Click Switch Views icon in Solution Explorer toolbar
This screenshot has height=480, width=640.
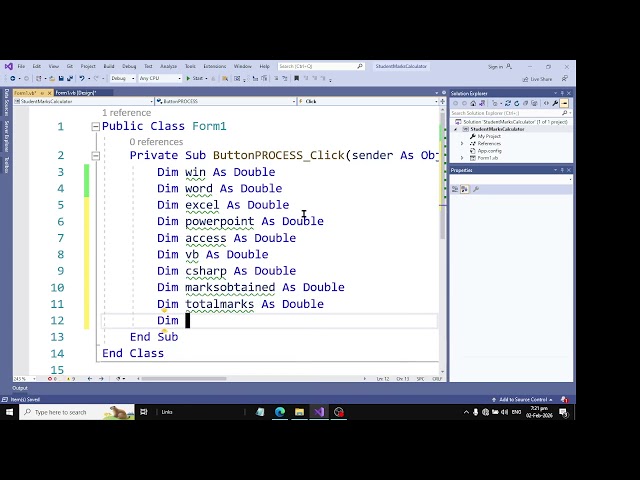[x=482, y=103]
